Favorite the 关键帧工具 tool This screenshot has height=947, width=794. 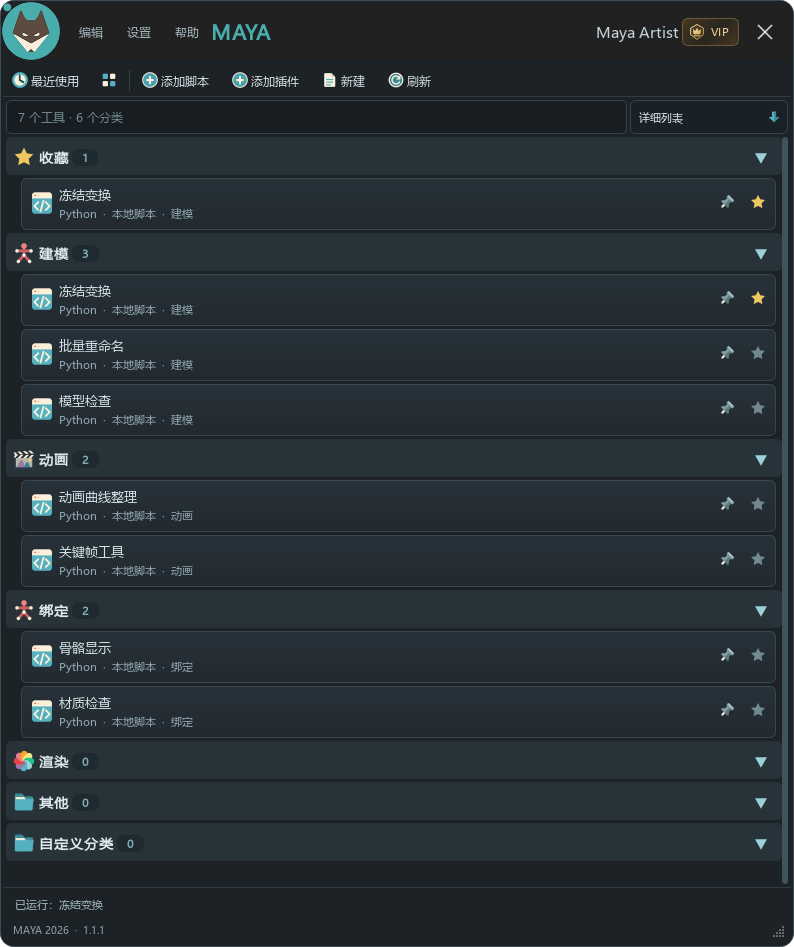click(x=758, y=559)
